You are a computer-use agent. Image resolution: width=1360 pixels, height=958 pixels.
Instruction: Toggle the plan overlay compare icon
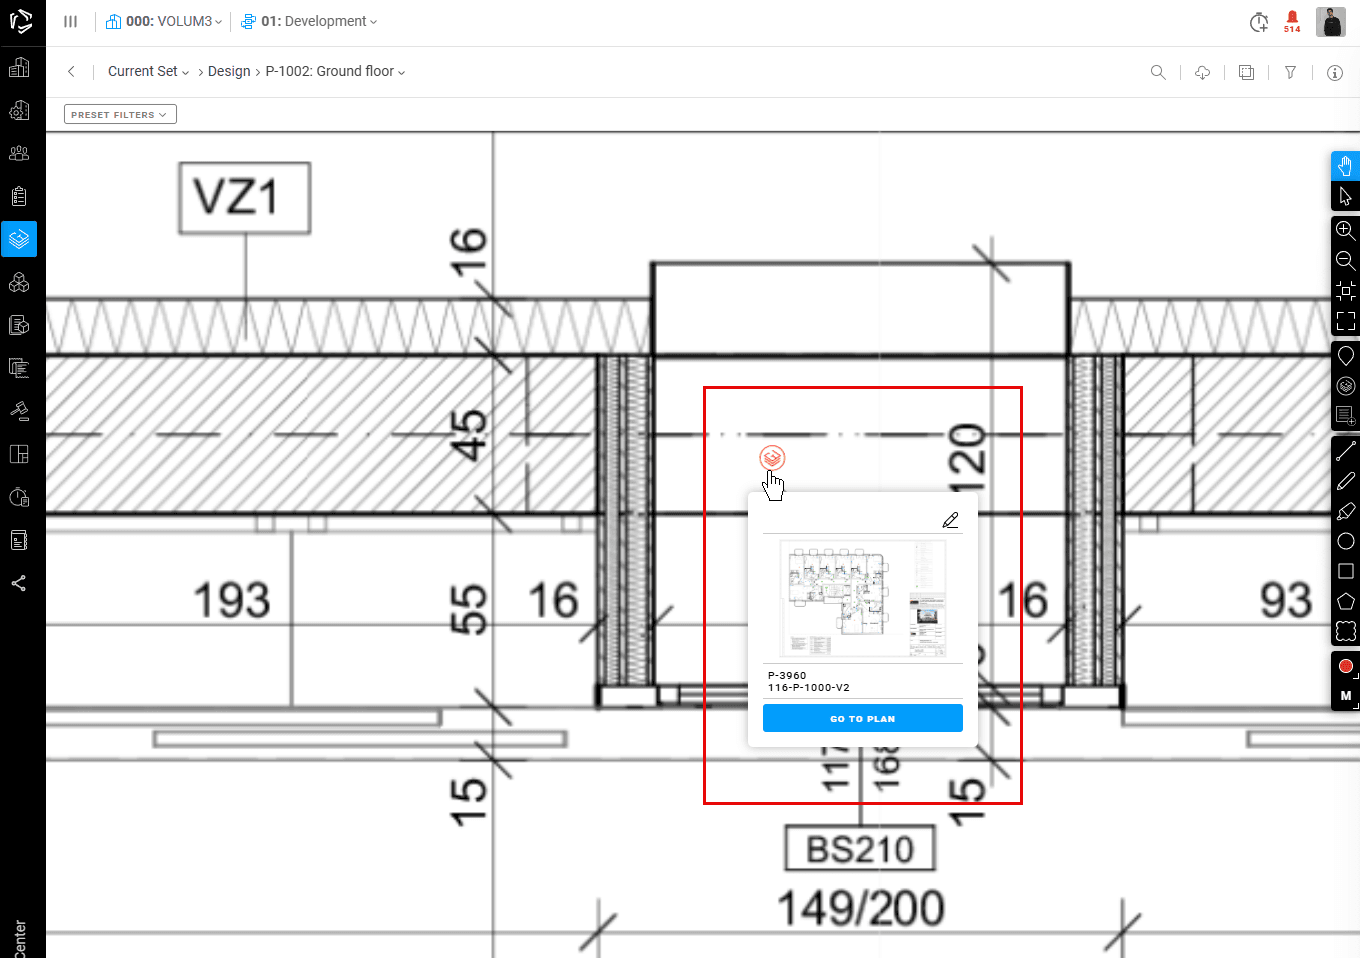pyautogui.click(x=1246, y=72)
